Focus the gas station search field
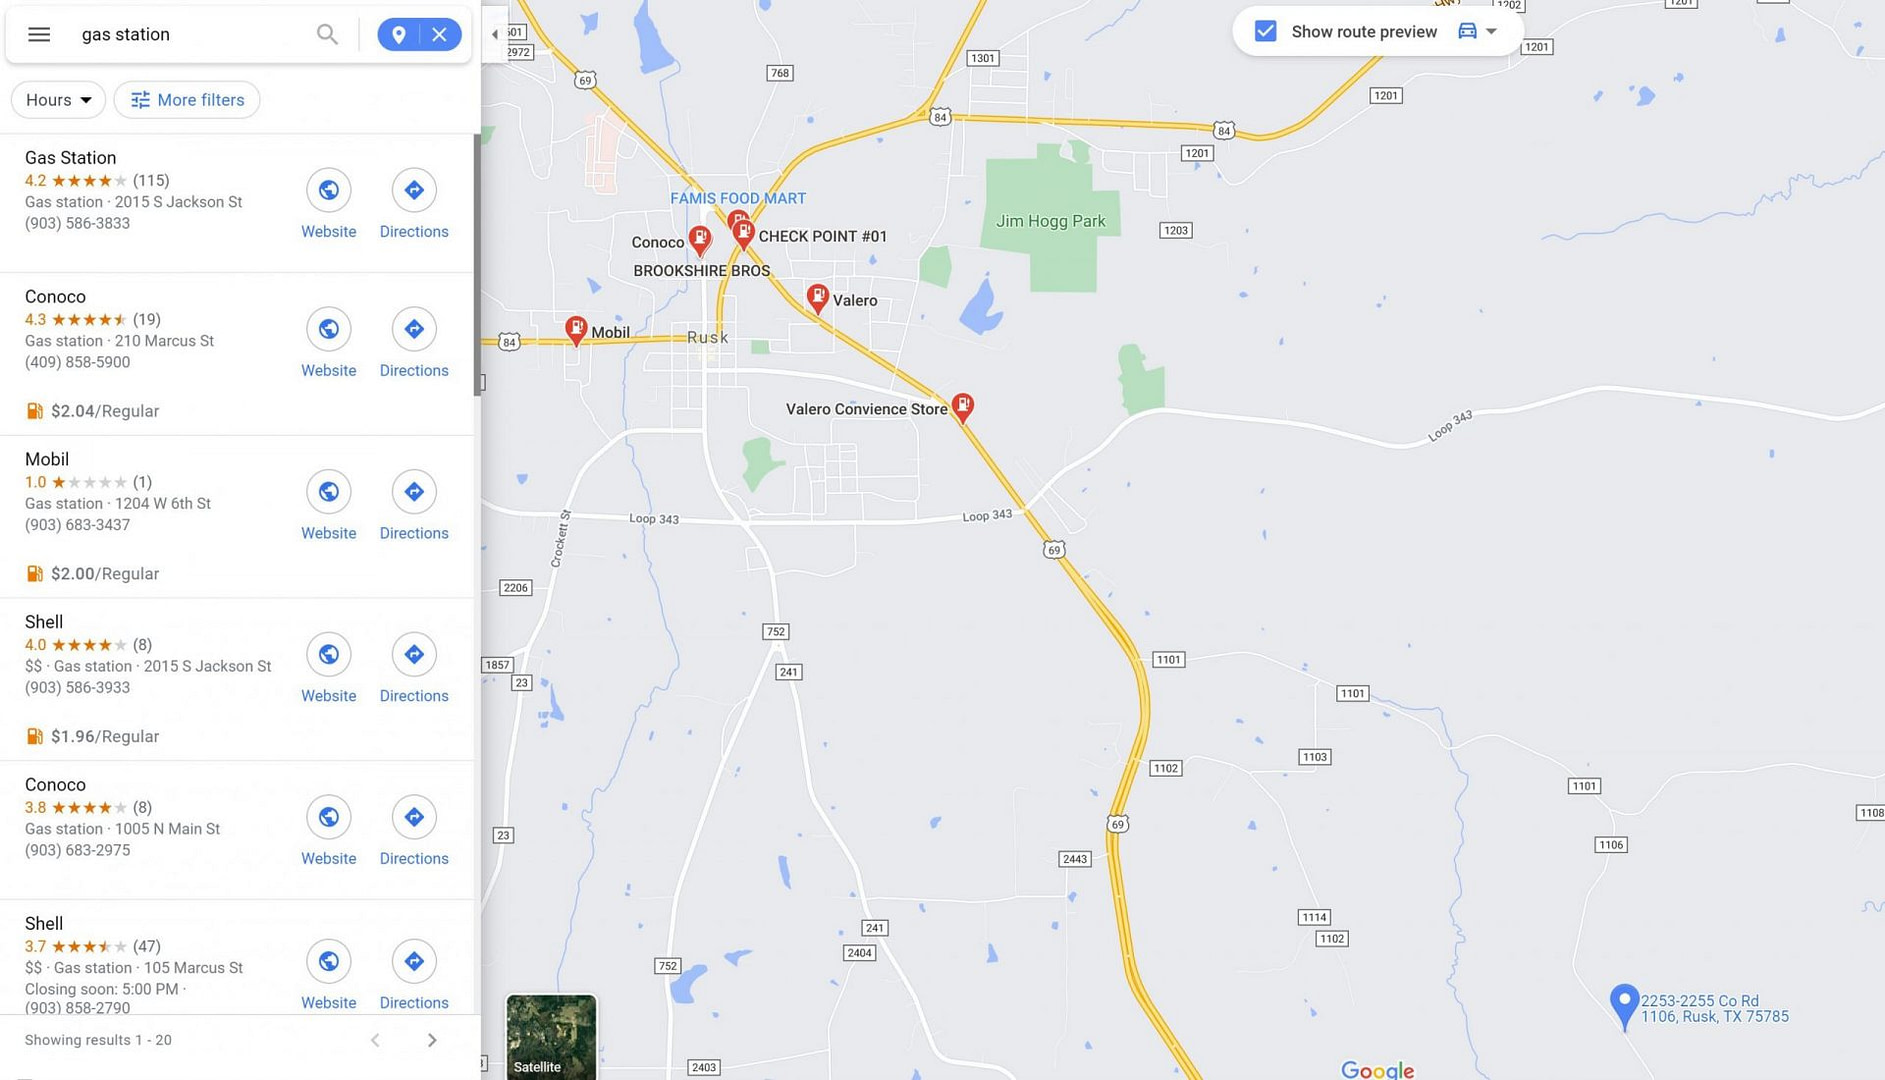1885x1080 pixels. [190, 34]
